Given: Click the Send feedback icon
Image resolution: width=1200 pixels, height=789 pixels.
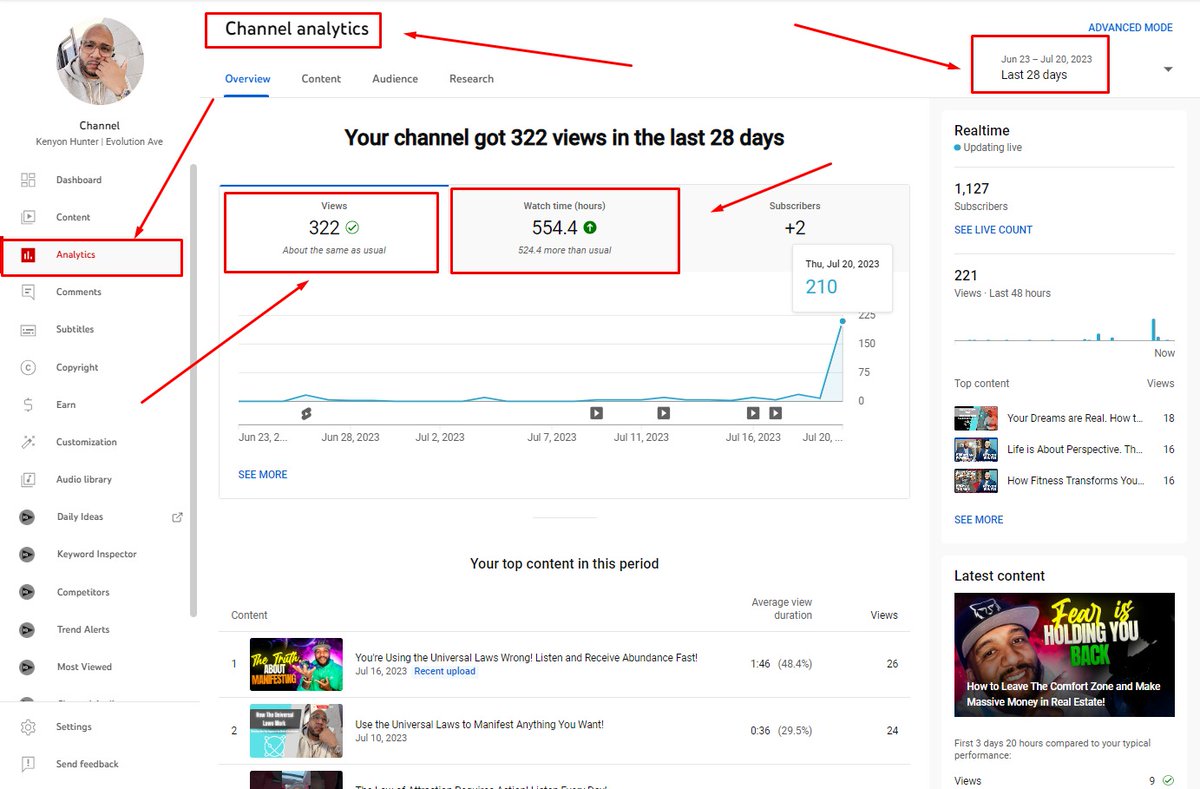Looking at the screenshot, I should click(28, 764).
